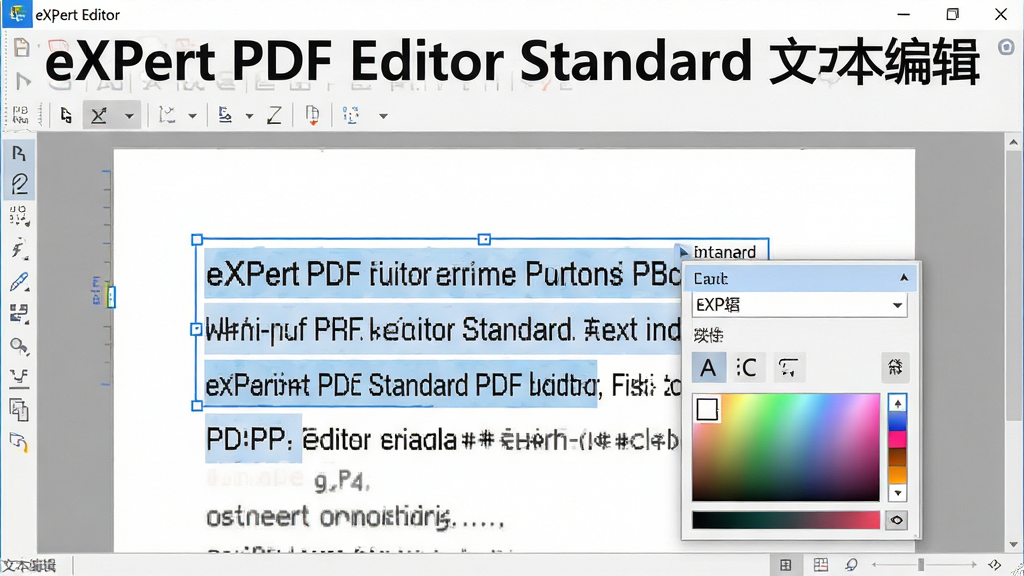Toggle the eye button beside gradient bar
Viewport: 1024px width, 576px height.
[897, 520]
